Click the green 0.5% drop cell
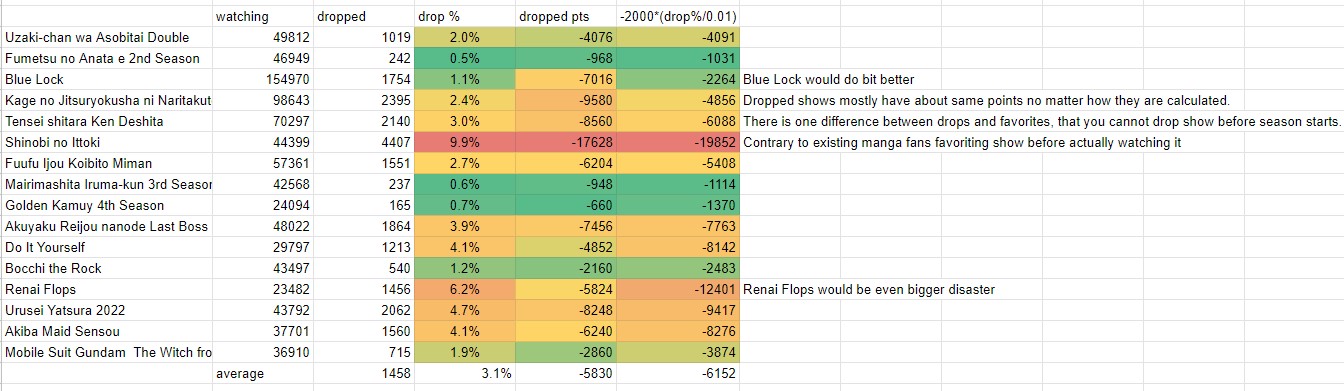This screenshot has width=1344, height=391. [x=464, y=58]
